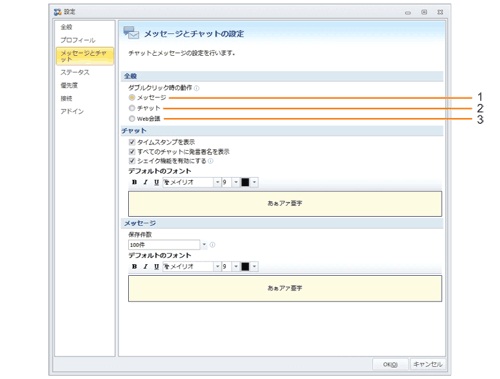This screenshot has height=379, width=500.
Task: Close the 設定 window
Action: click(x=440, y=12)
